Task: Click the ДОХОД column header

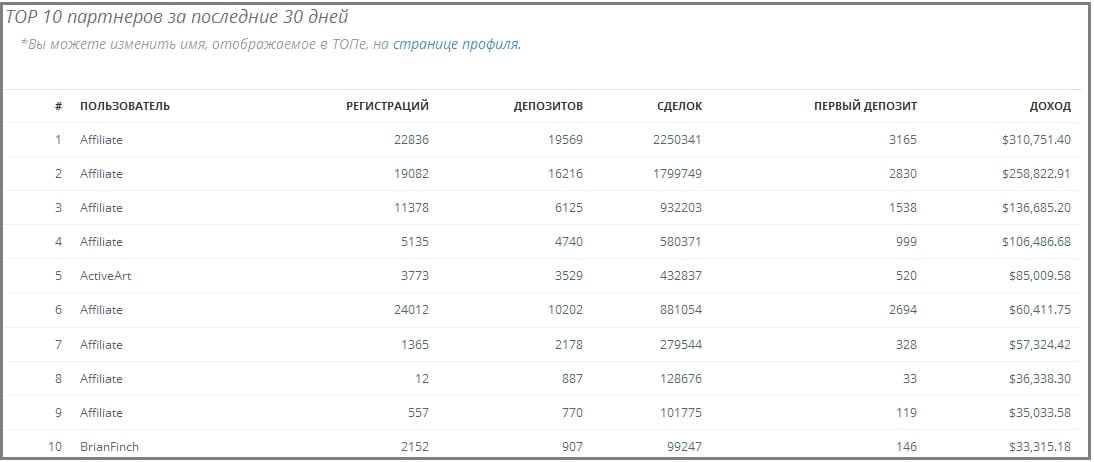Action: [x=1050, y=106]
